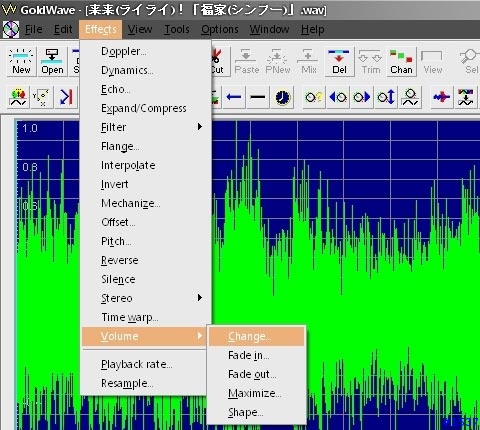Click the Trim toolbar button
Screen dimensions: 480x430
tap(371, 62)
